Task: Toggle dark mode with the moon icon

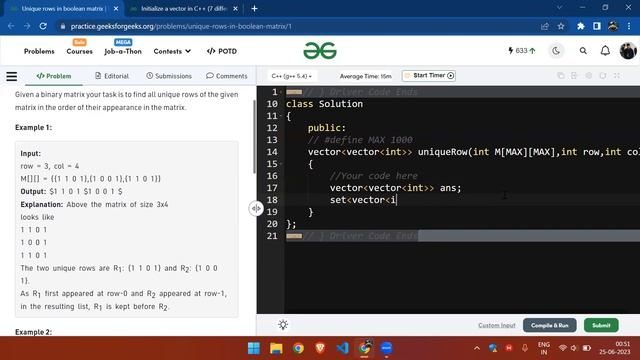Action: [556, 51]
